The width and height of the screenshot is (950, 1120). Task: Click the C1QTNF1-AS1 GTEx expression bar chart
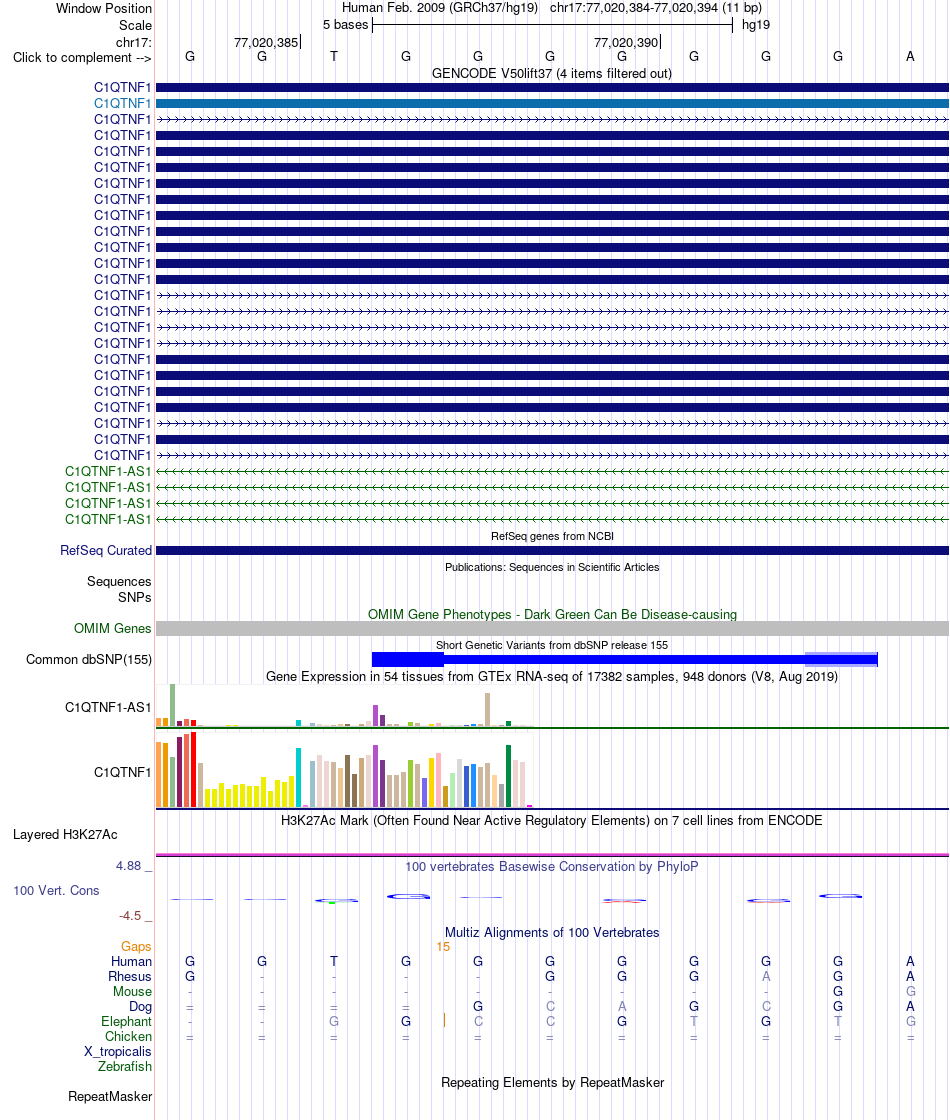344,706
